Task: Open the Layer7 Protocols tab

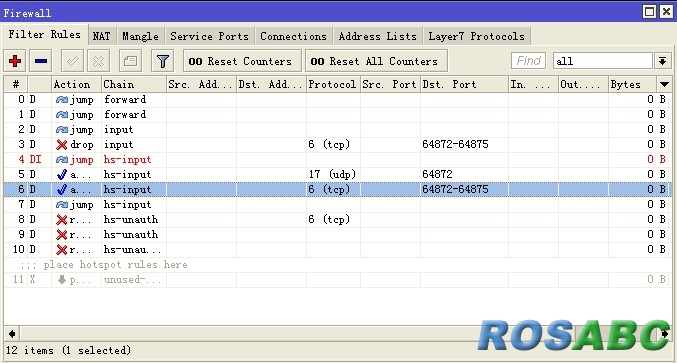Action: [477, 36]
